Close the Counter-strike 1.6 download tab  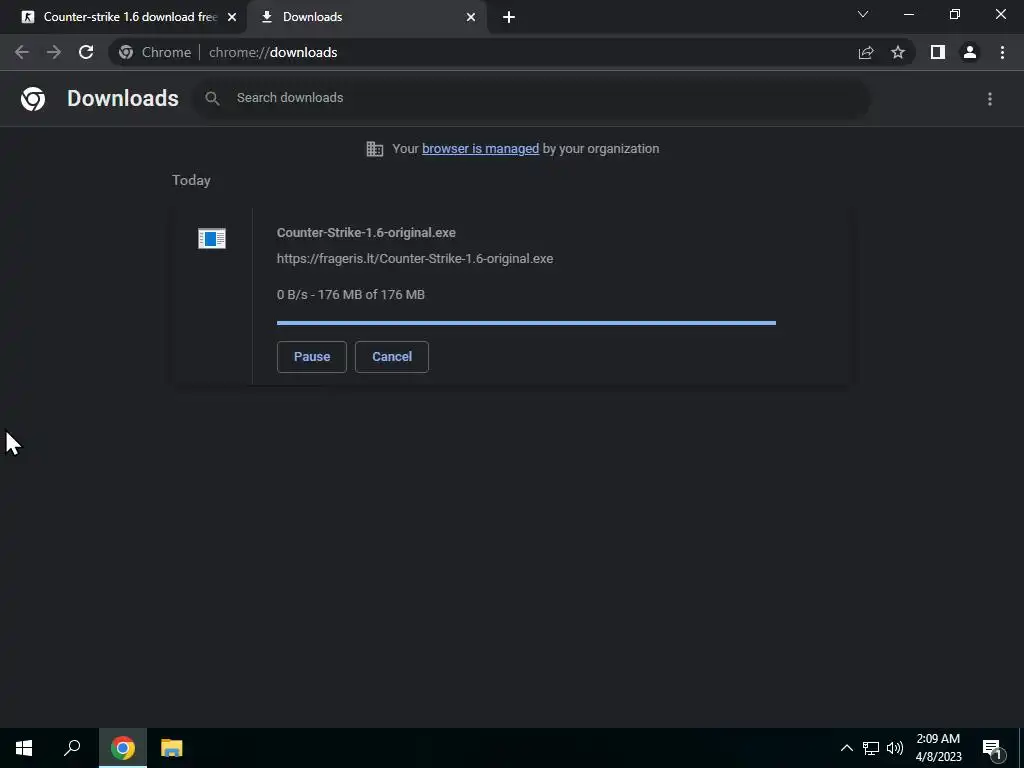click(x=232, y=17)
